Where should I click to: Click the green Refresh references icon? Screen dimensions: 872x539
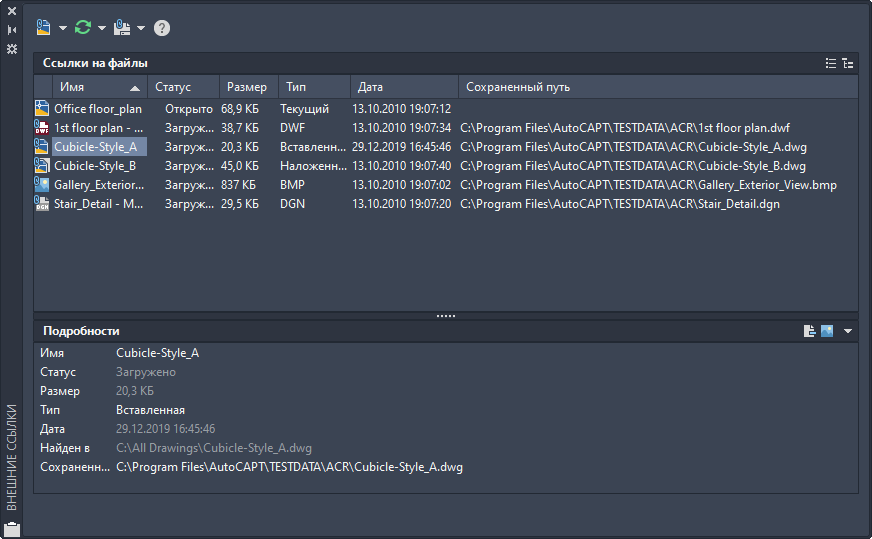coord(83,27)
